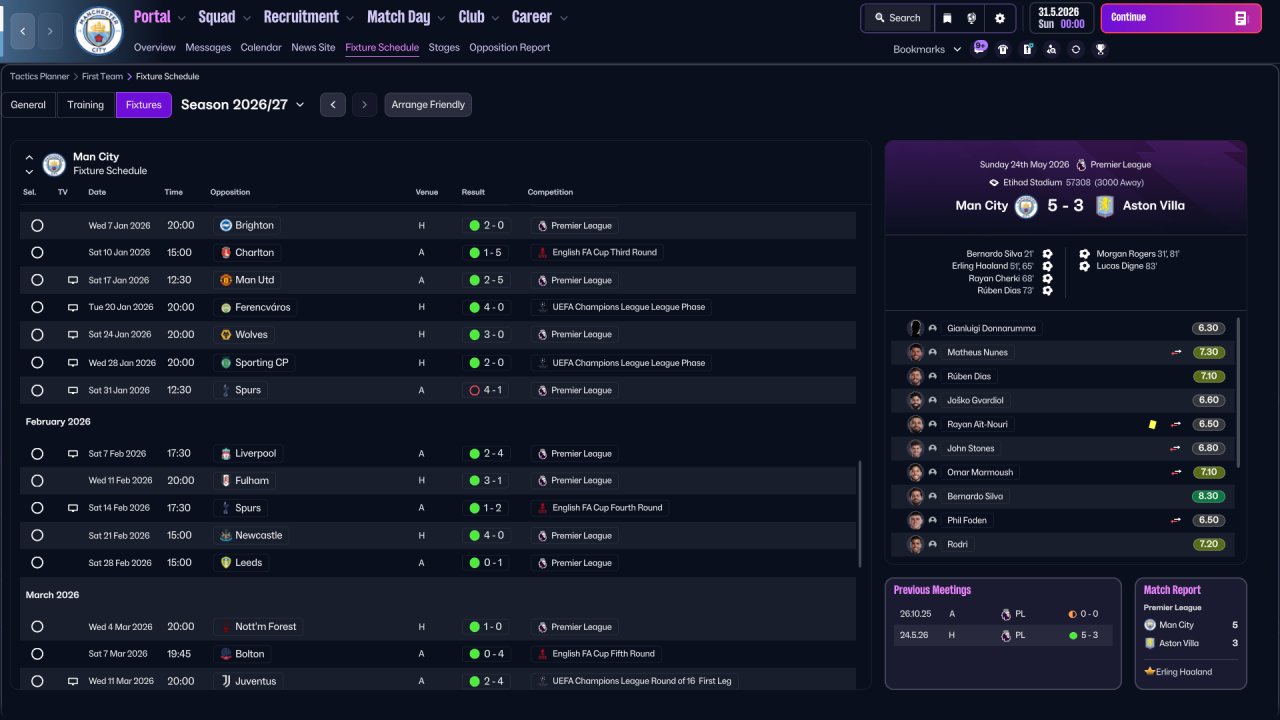1280x720 pixels.
Task: Open the Match Day dropdown menu
Action: point(407,17)
